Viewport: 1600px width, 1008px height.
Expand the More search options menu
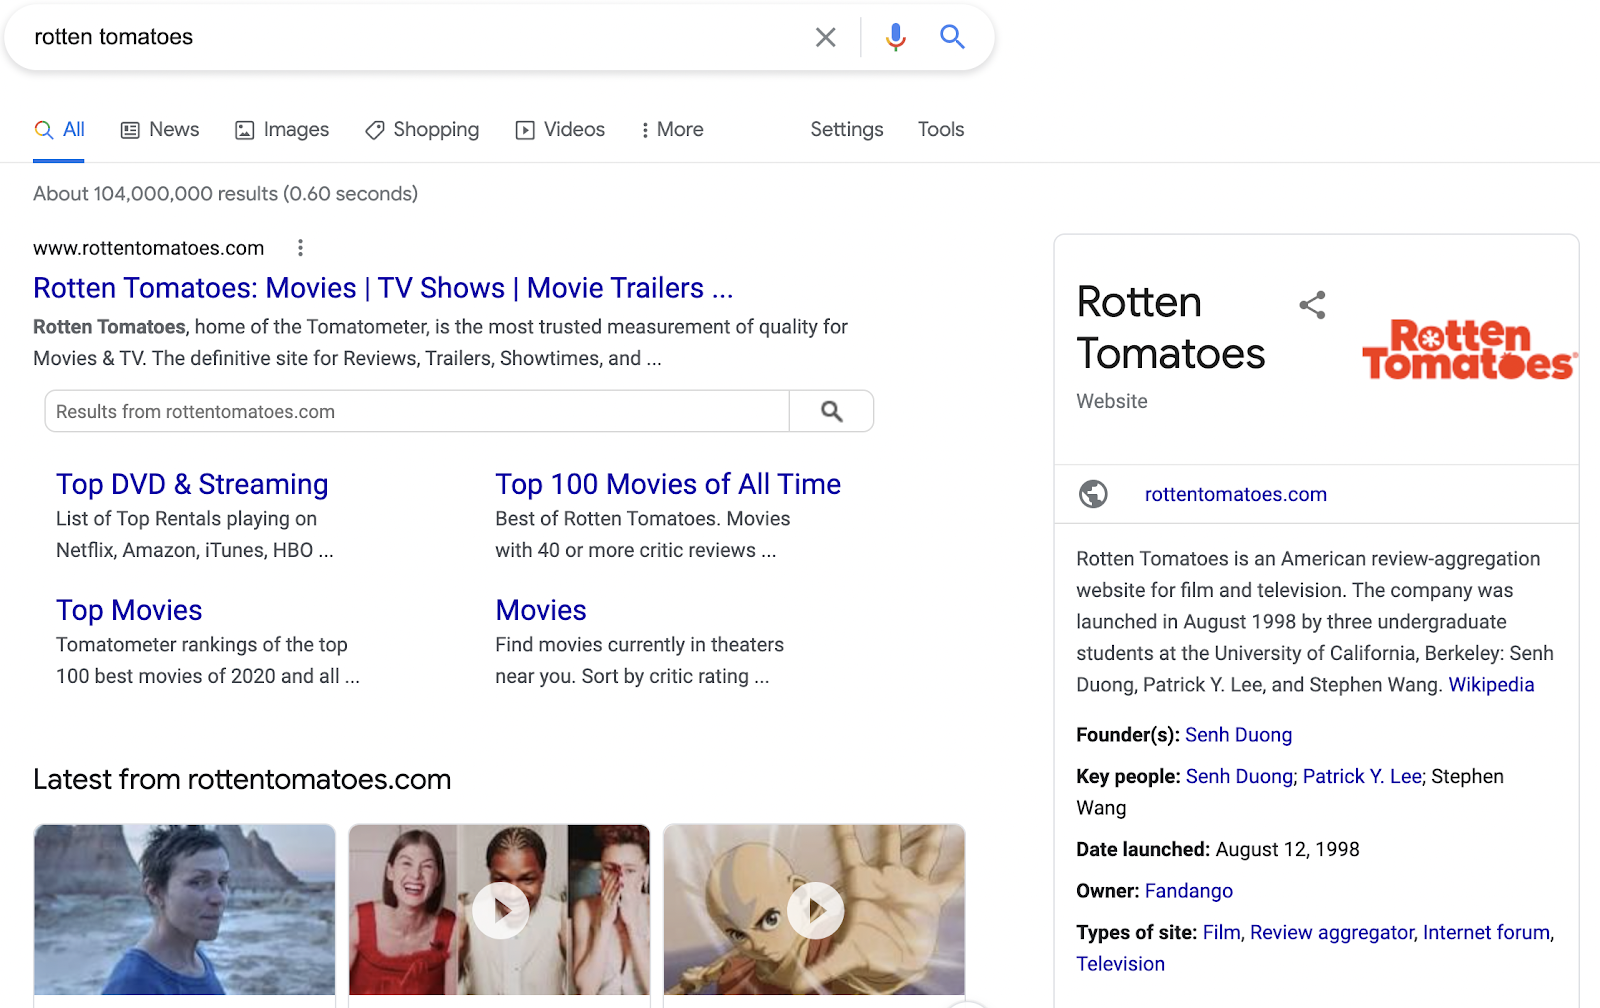(x=672, y=130)
